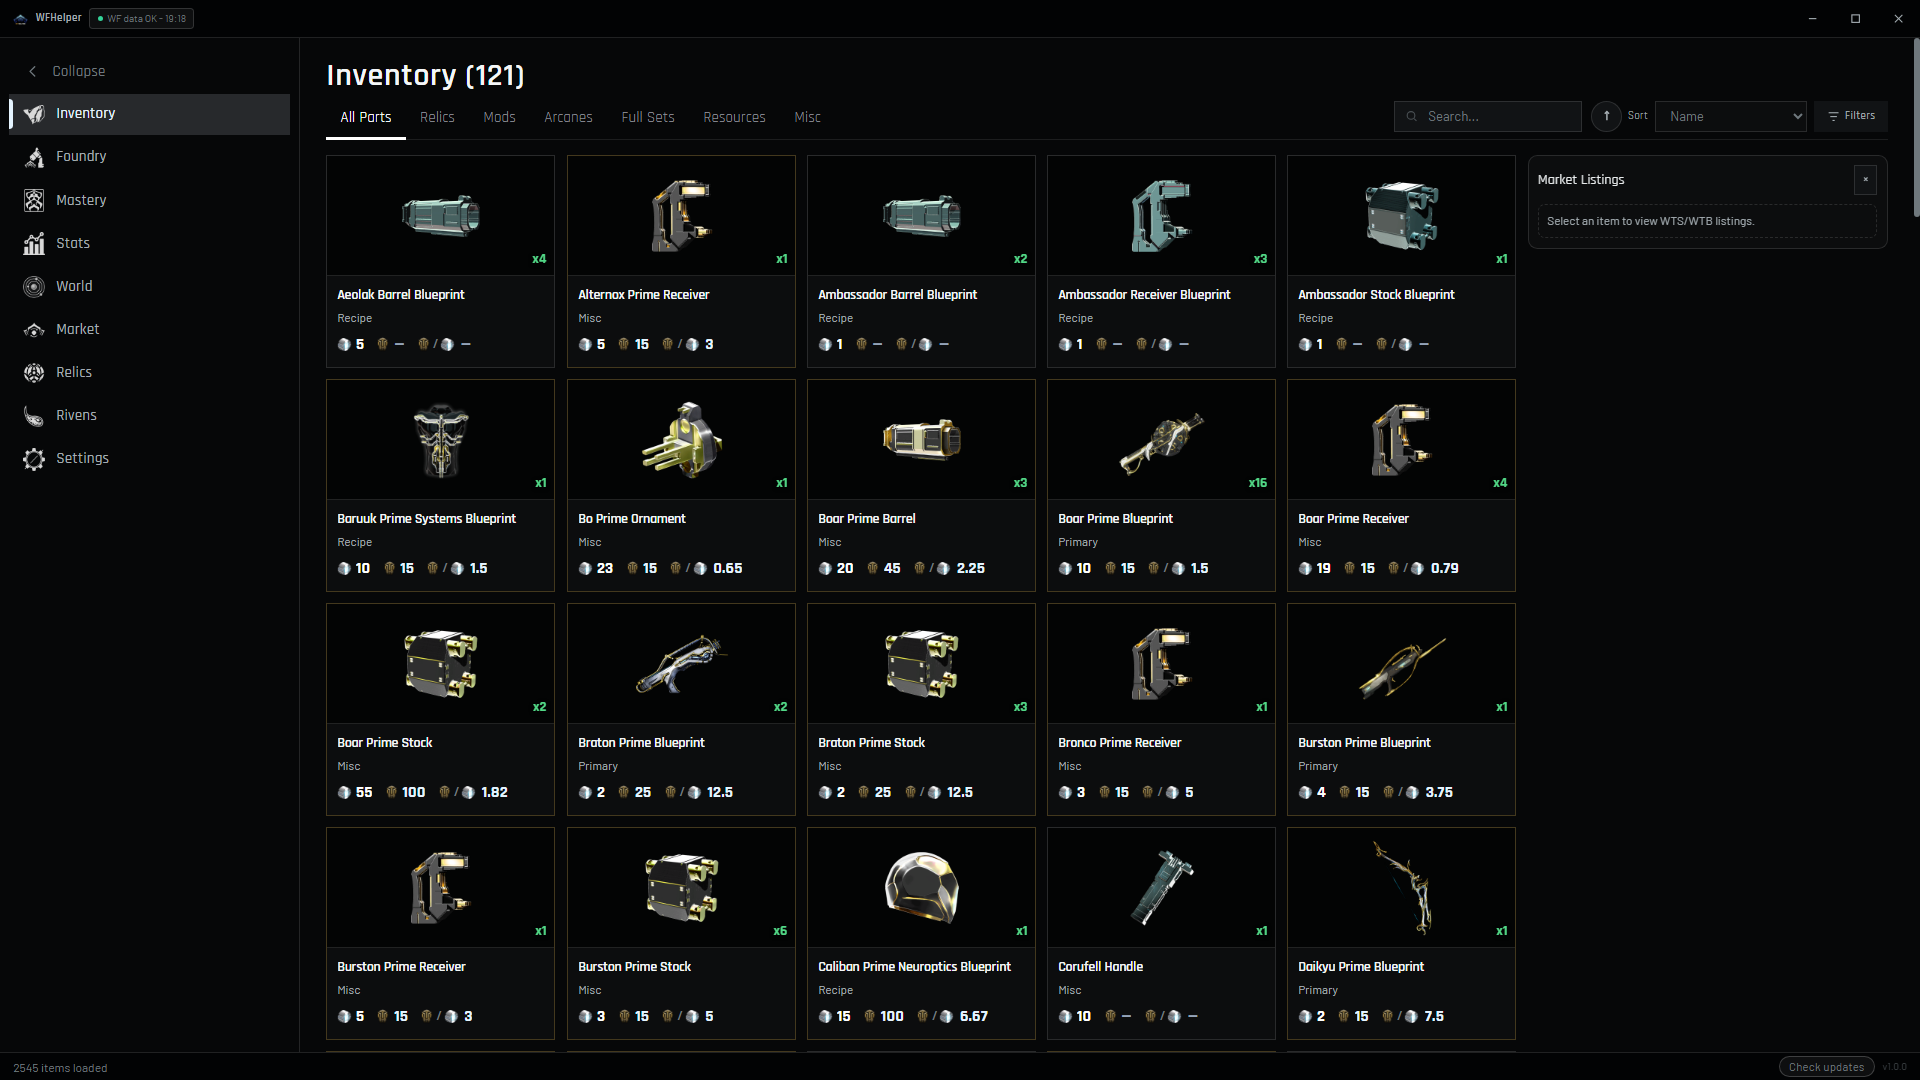Open World via its sidebar icon
The image size is (1920, 1080).
(34, 286)
